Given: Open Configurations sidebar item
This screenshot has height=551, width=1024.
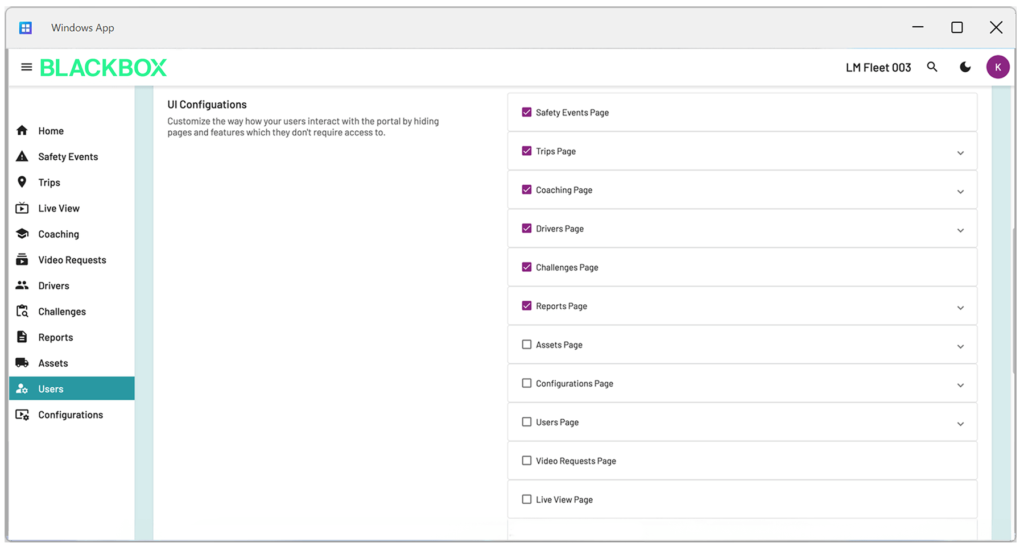Looking at the screenshot, I should tap(72, 415).
